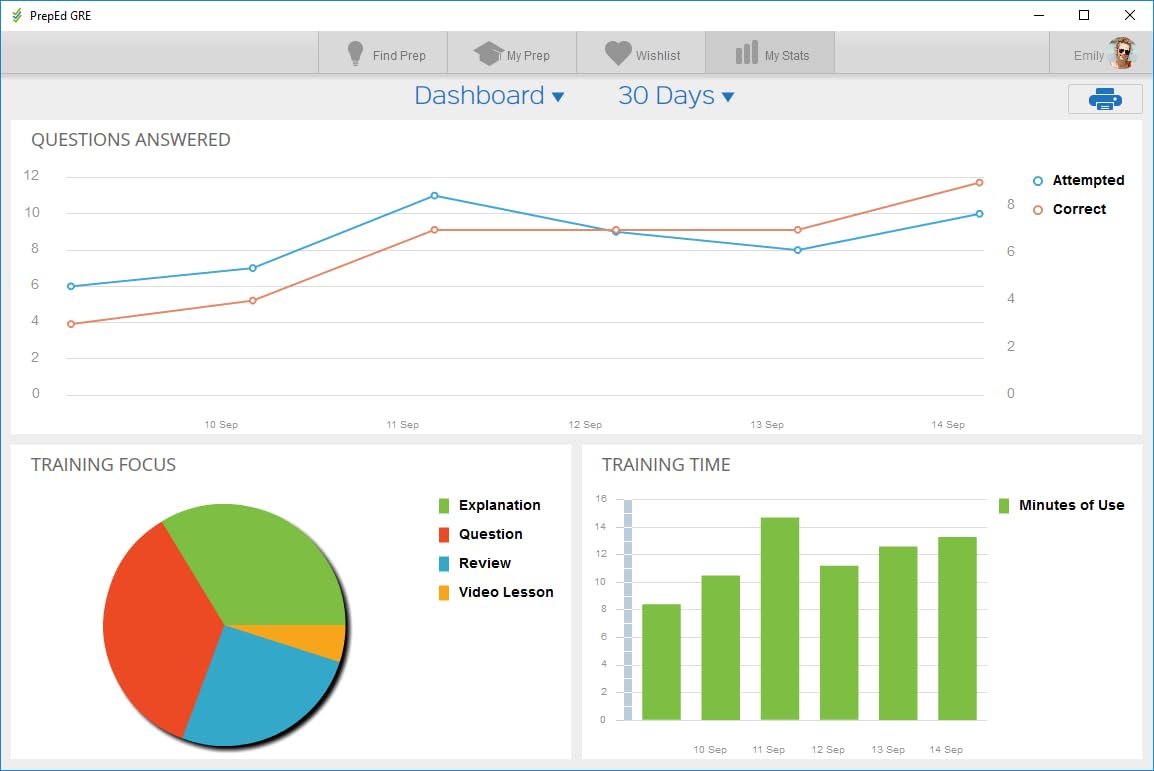This screenshot has height=771, width=1154.
Task: Click the Video Lesson orange legend swatch
Action: coord(444,593)
